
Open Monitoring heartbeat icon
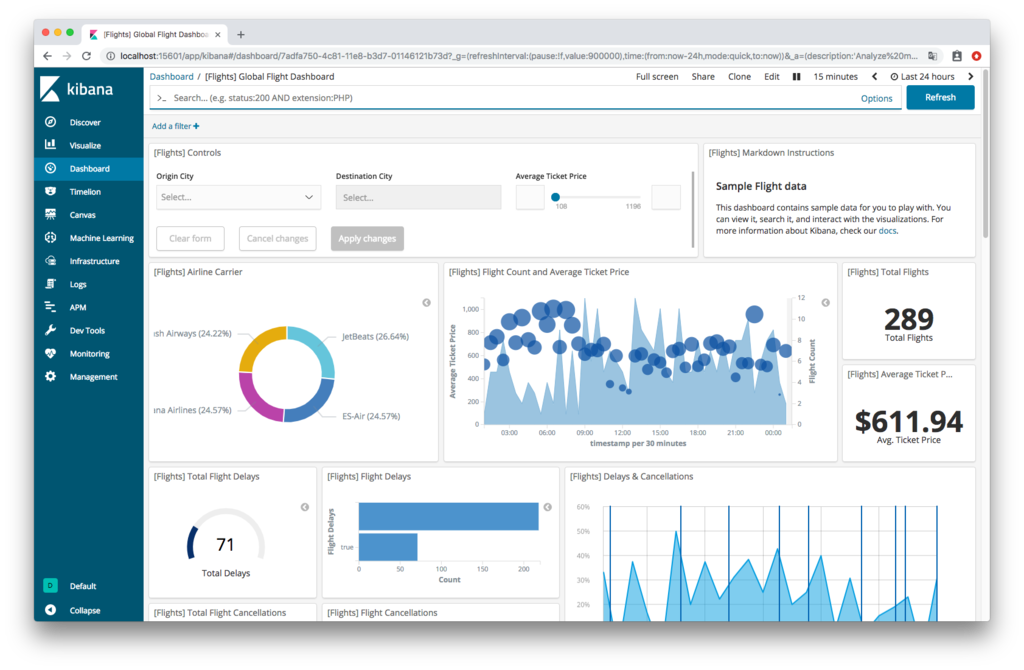(50, 353)
